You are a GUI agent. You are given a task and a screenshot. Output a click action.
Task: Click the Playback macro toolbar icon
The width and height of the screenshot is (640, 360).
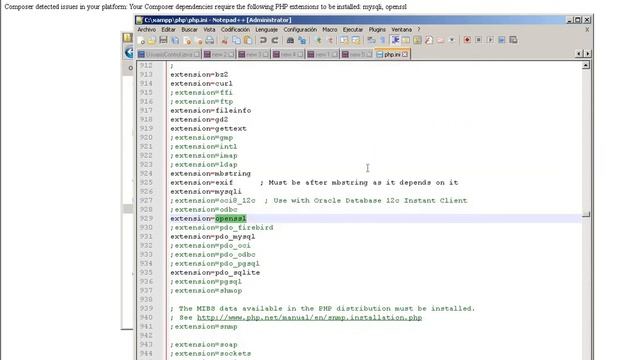pos(490,40)
